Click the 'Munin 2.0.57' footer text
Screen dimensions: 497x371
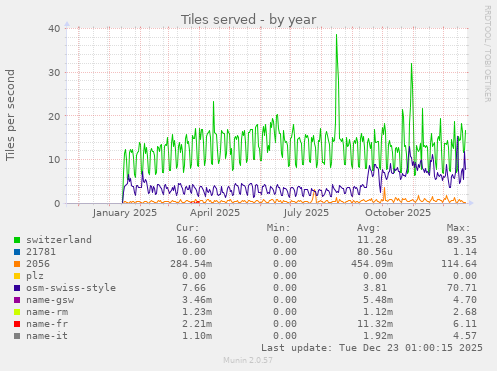pyautogui.click(x=248, y=360)
